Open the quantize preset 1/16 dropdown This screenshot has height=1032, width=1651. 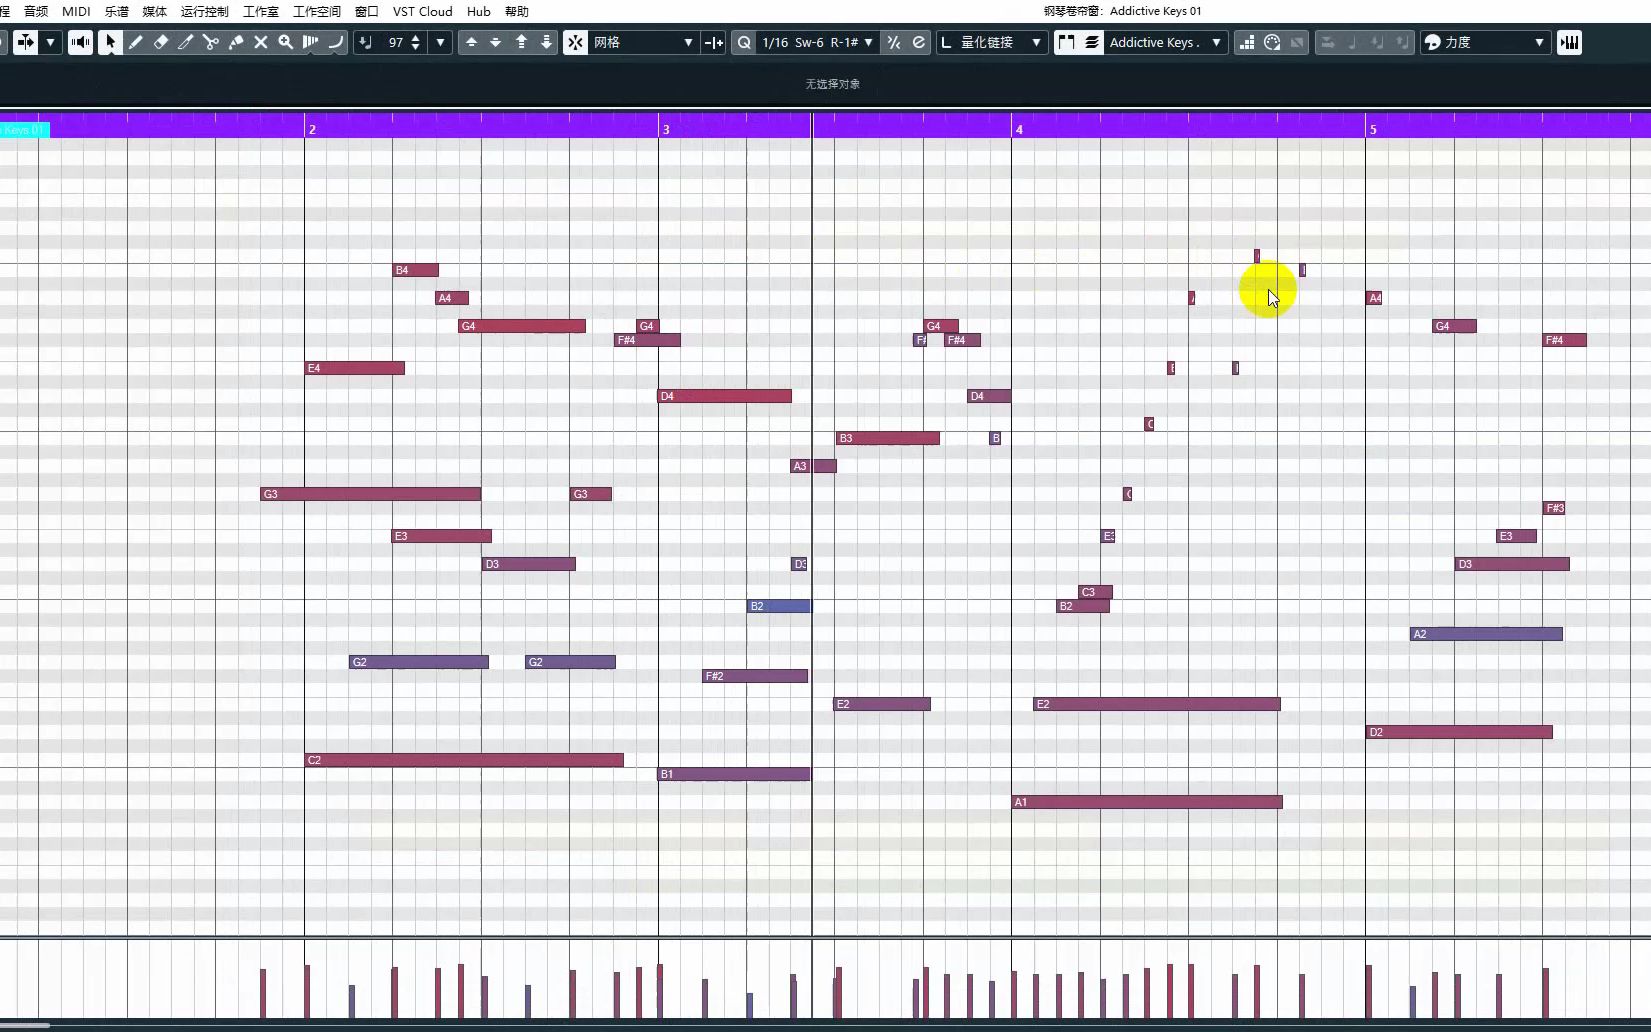point(817,42)
